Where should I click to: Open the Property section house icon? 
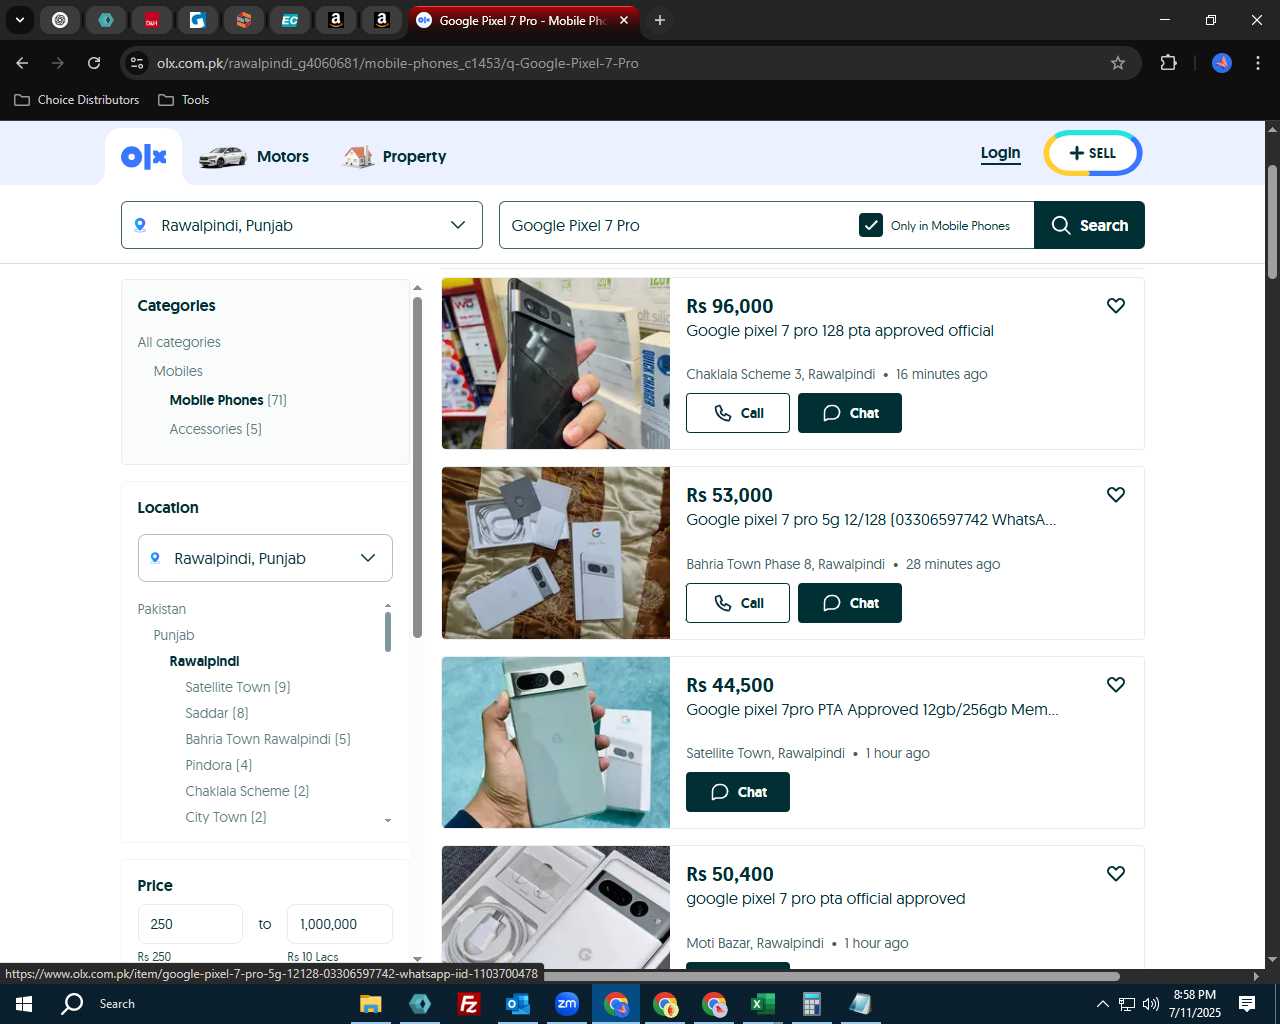click(359, 157)
